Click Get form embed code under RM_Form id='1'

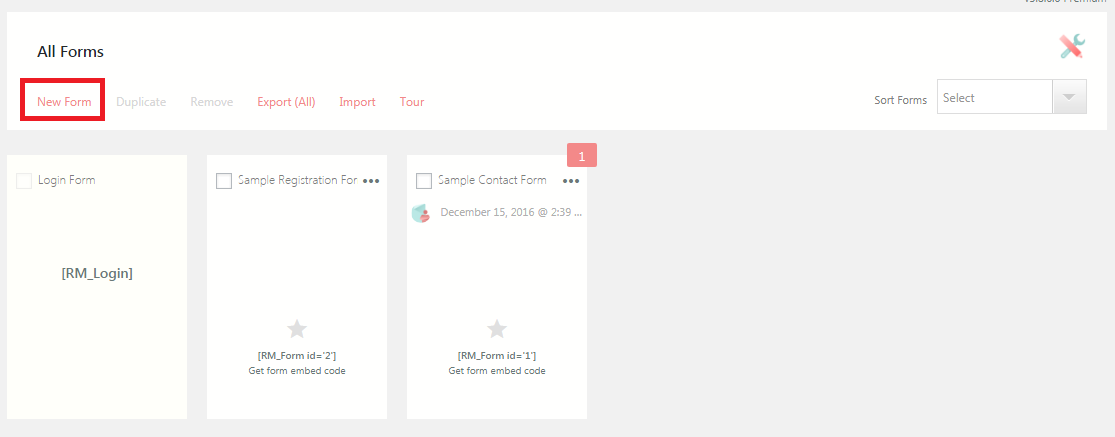click(496, 371)
